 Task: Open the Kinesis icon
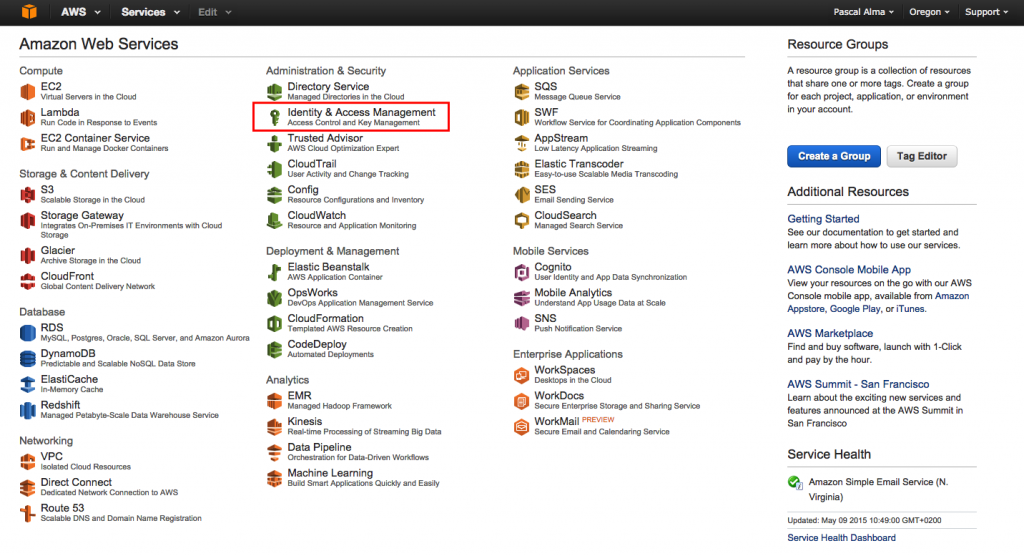(274, 427)
